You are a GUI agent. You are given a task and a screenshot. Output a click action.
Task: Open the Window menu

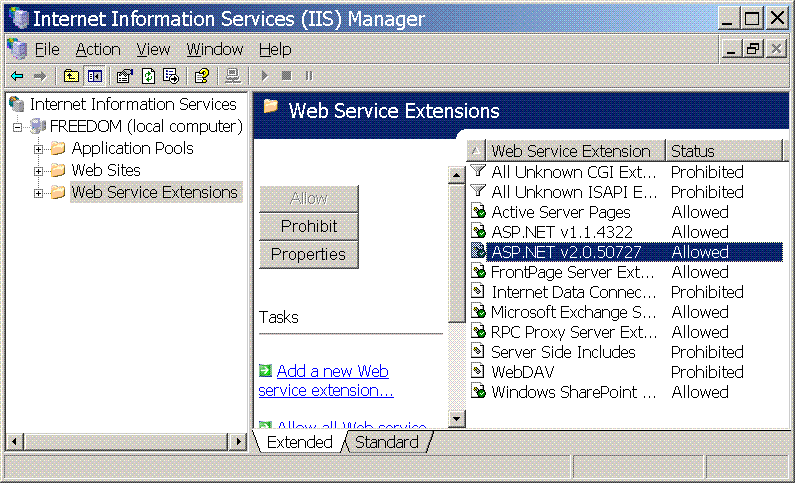click(x=214, y=50)
